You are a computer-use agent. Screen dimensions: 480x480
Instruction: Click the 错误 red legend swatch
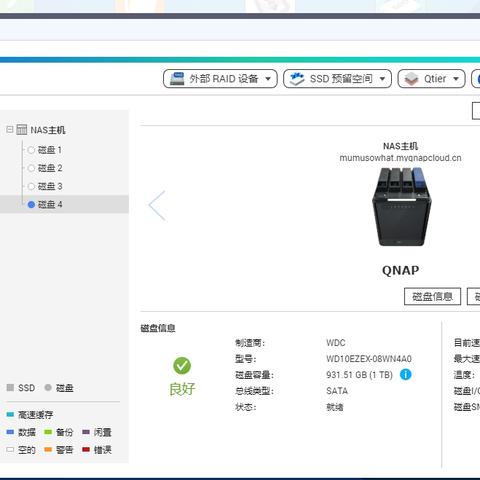coord(86,450)
